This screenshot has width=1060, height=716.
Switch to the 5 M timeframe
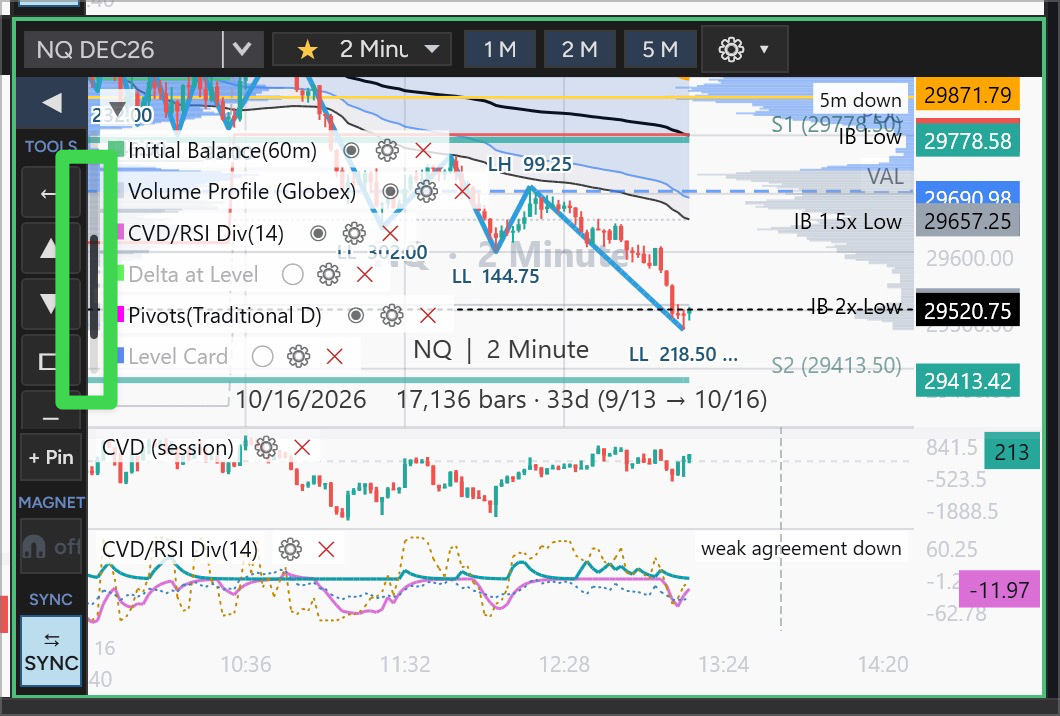pos(660,49)
